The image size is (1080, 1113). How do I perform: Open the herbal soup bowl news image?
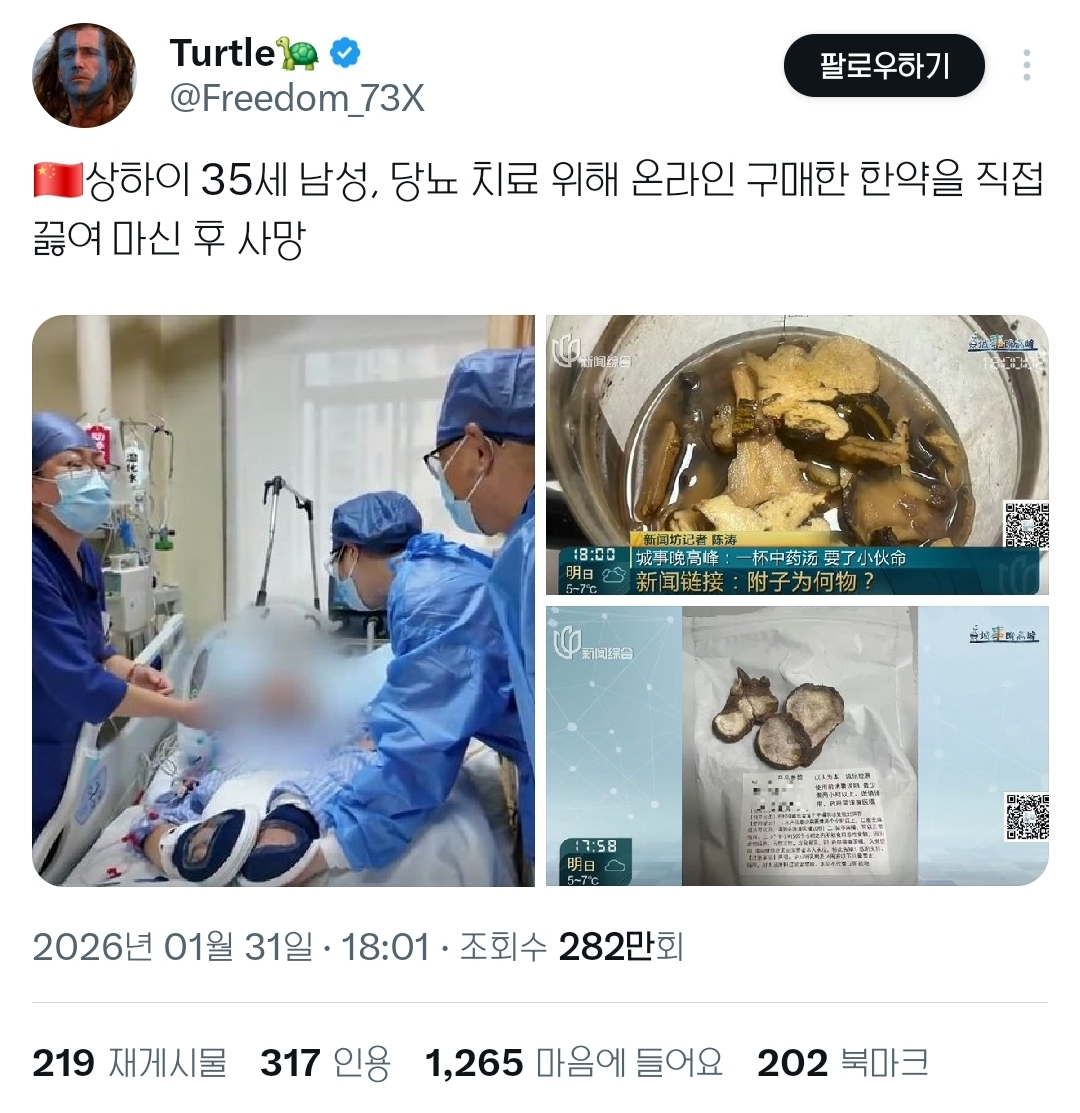pos(797,455)
